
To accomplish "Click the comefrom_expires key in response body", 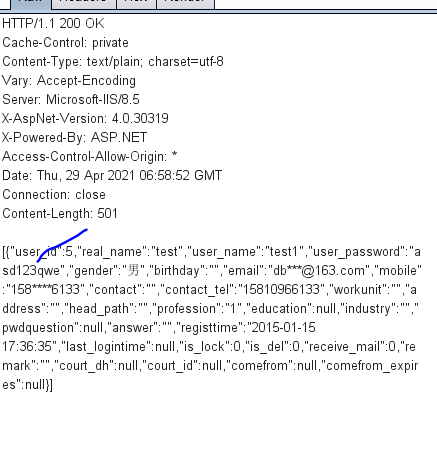I will (x=371, y=366).
